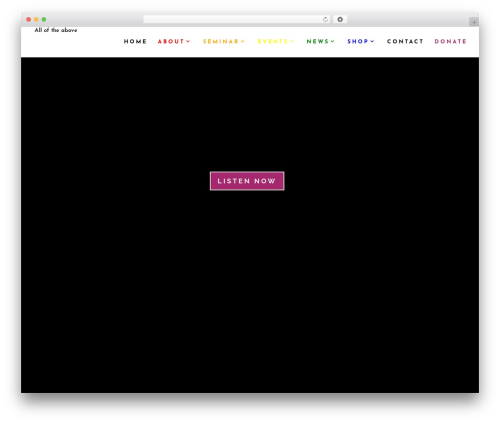Open the Donate page

[451, 41]
